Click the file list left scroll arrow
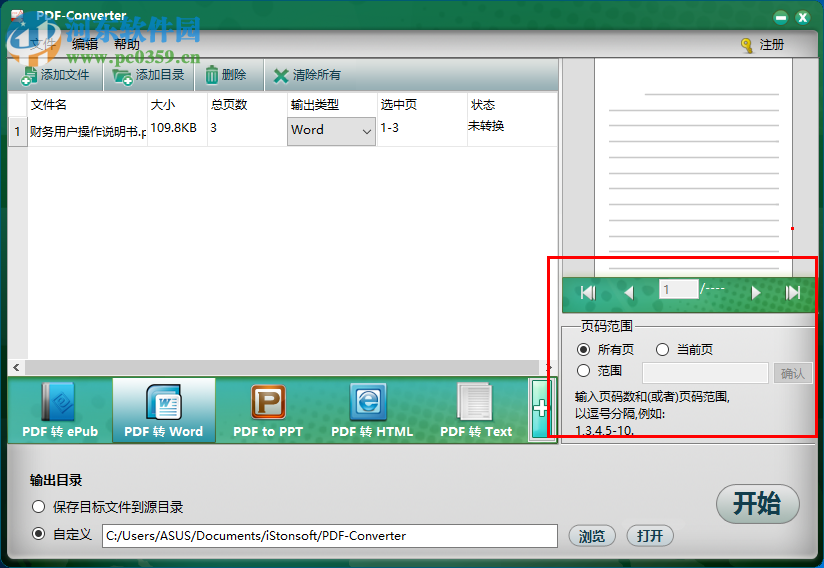This screenshot has height=568, width=824. [16, 367]
